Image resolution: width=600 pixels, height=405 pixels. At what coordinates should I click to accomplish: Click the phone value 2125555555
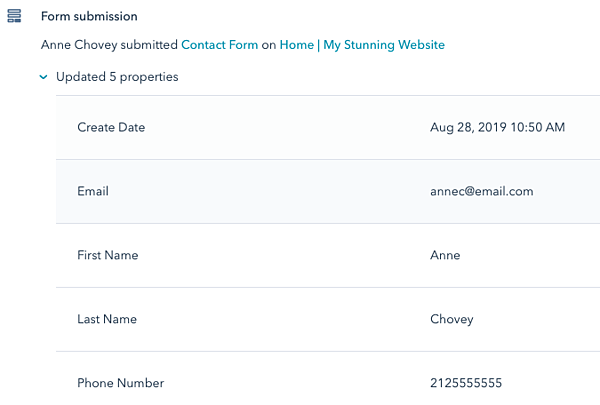click(x=466, y=383)
